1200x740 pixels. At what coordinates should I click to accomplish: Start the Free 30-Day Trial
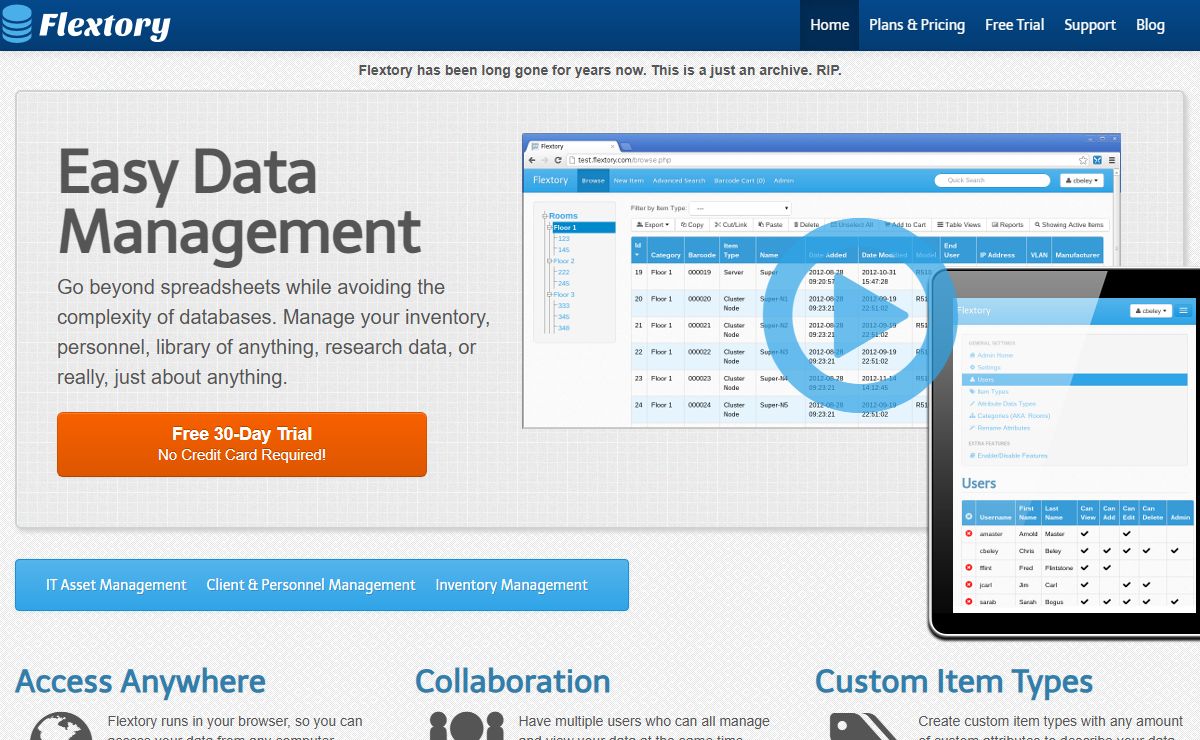pyautogui.click(x=242, y=444)
